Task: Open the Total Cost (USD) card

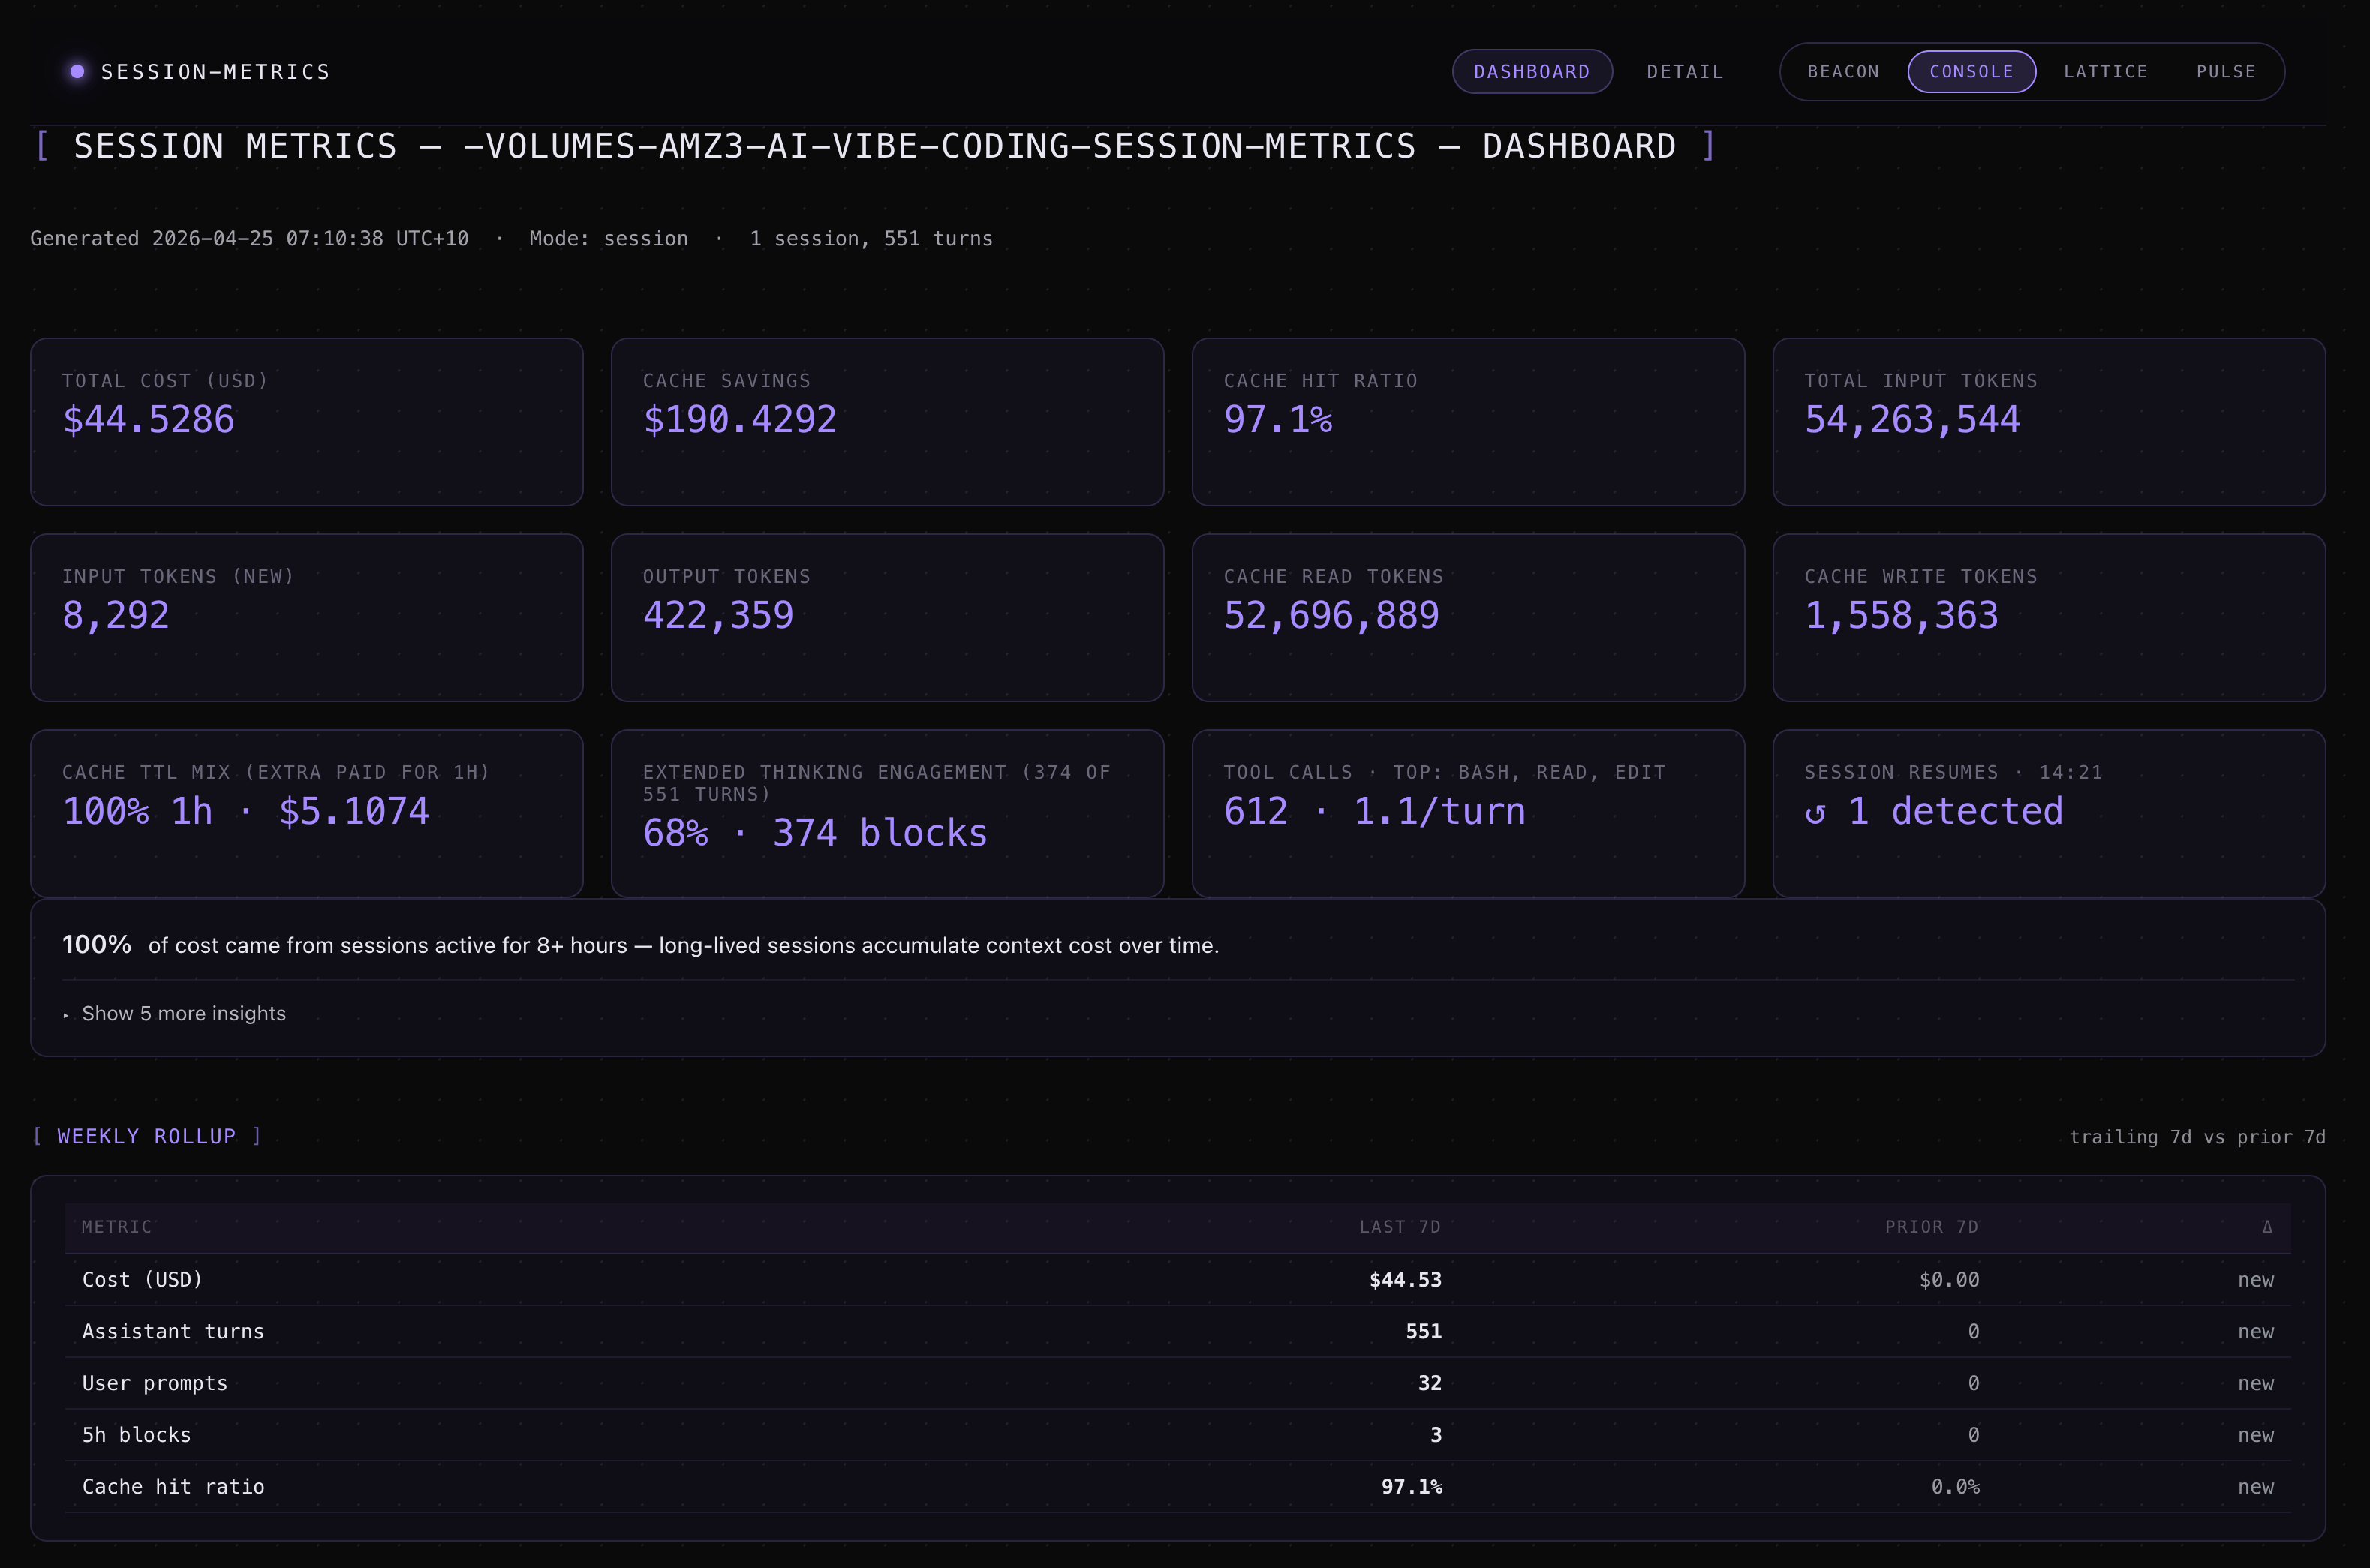Action: pyautogui.click(x=306, y=421)
